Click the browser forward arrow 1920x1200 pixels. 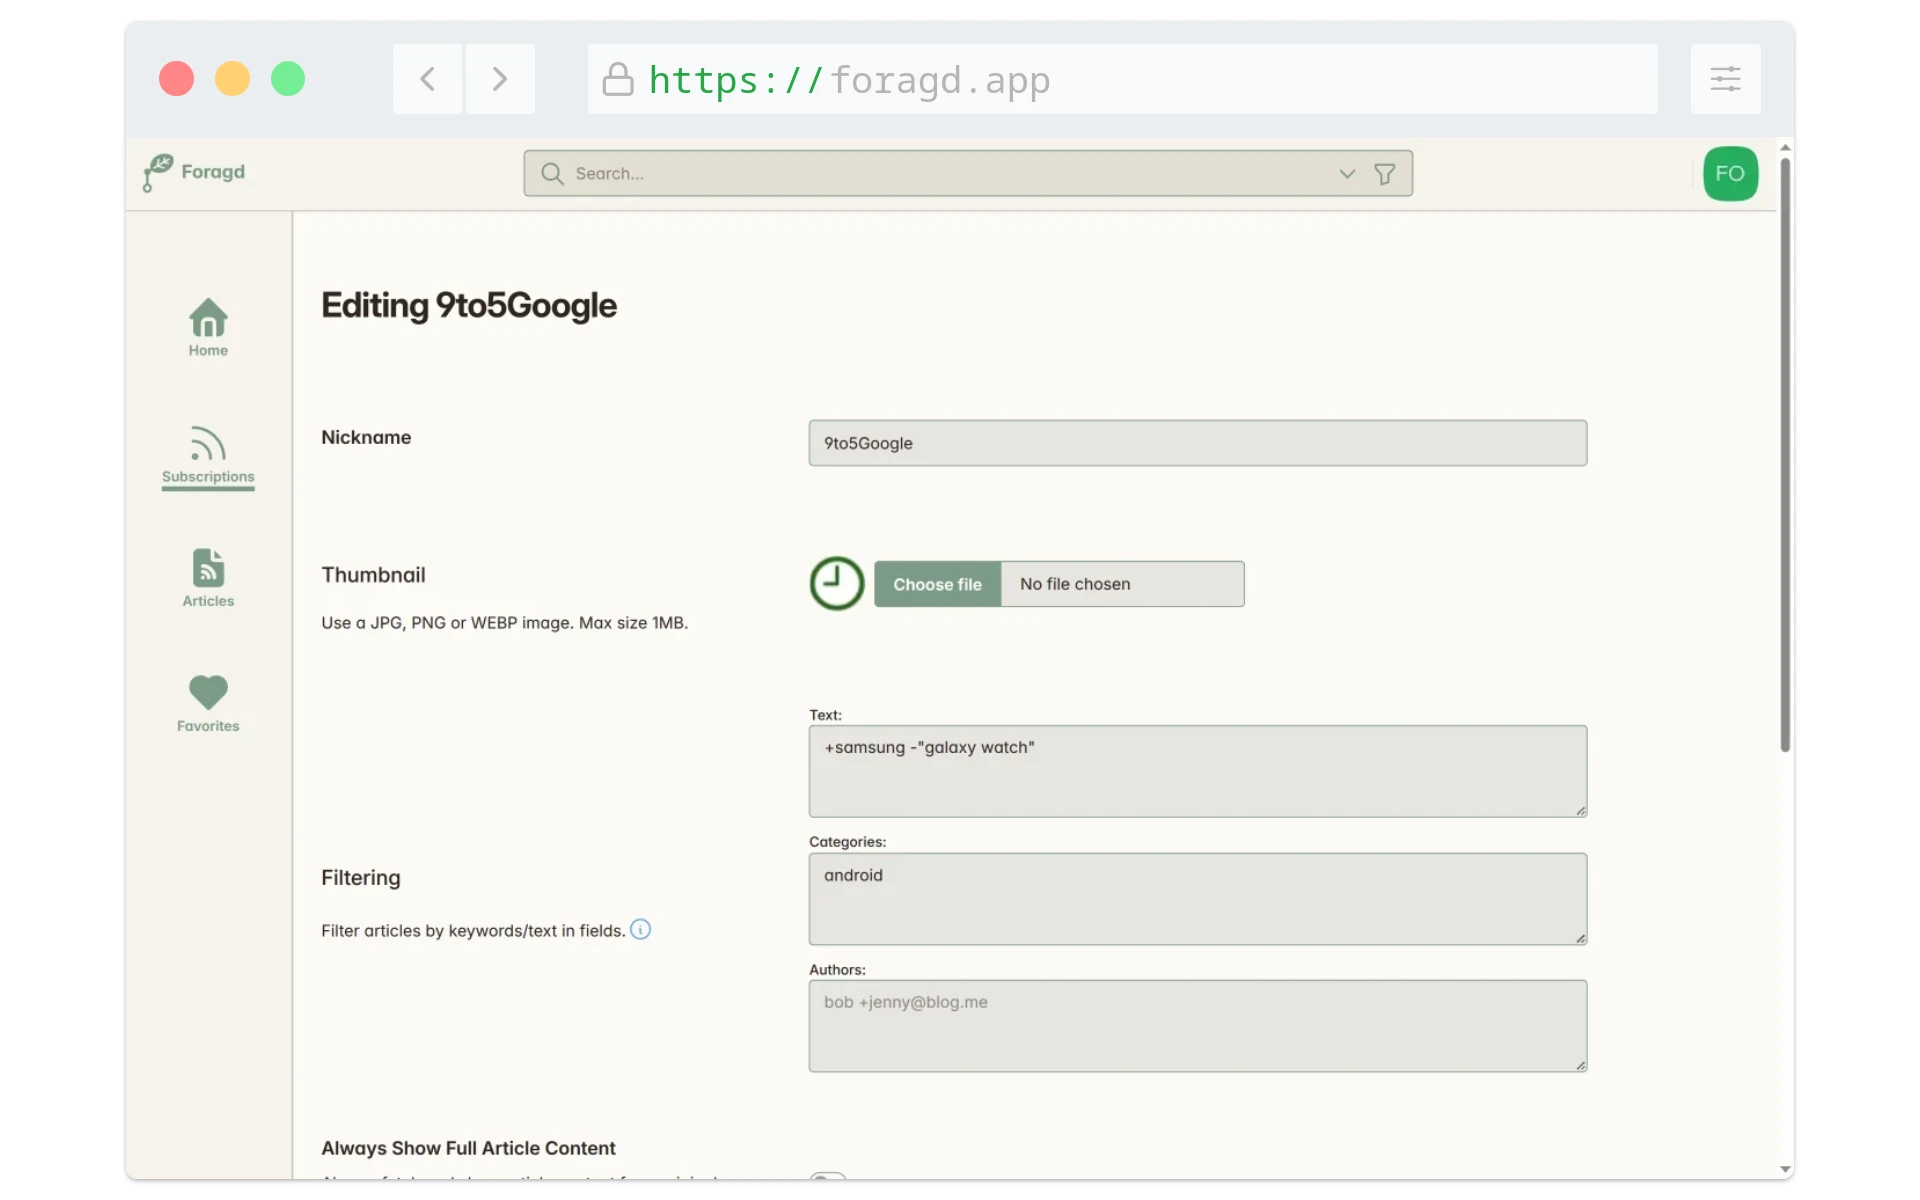500,79
